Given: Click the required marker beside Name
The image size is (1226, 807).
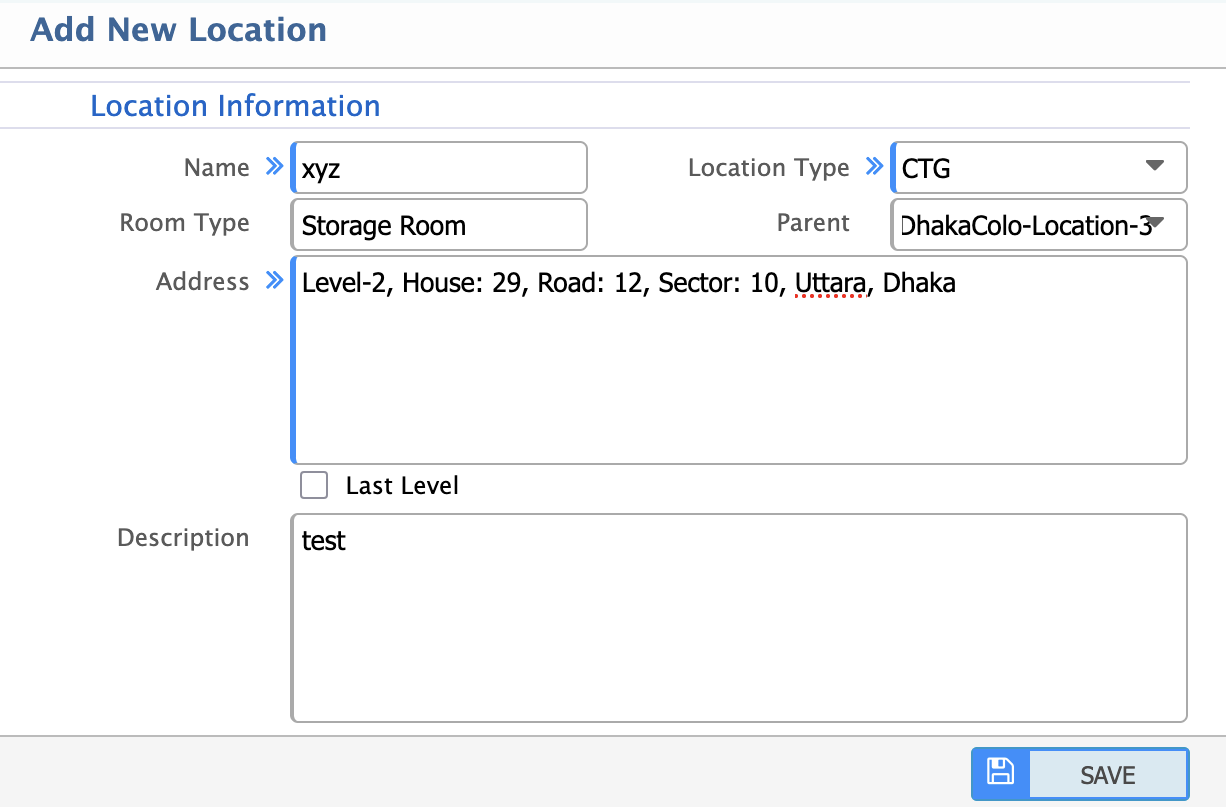Looking at the screenshot, I should coord(274,167).
